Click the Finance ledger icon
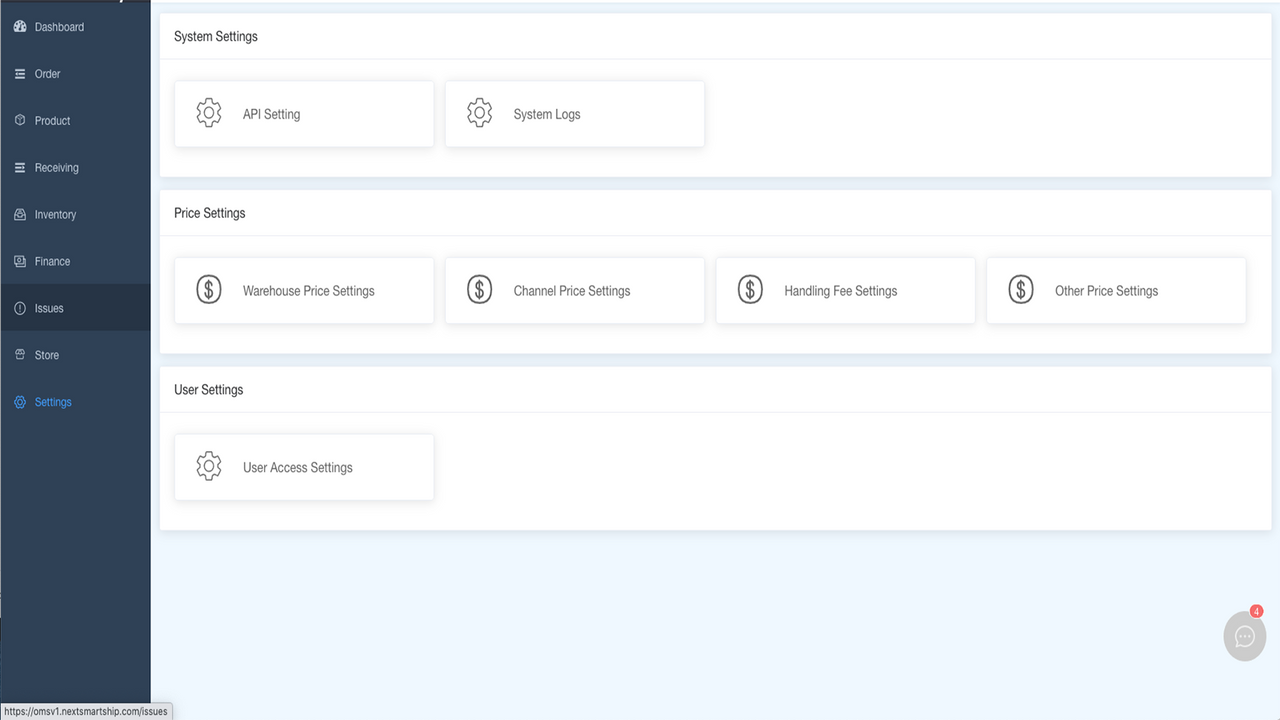Image resolution: width=1280 pixels, height=720 pixels. [18, 261]
